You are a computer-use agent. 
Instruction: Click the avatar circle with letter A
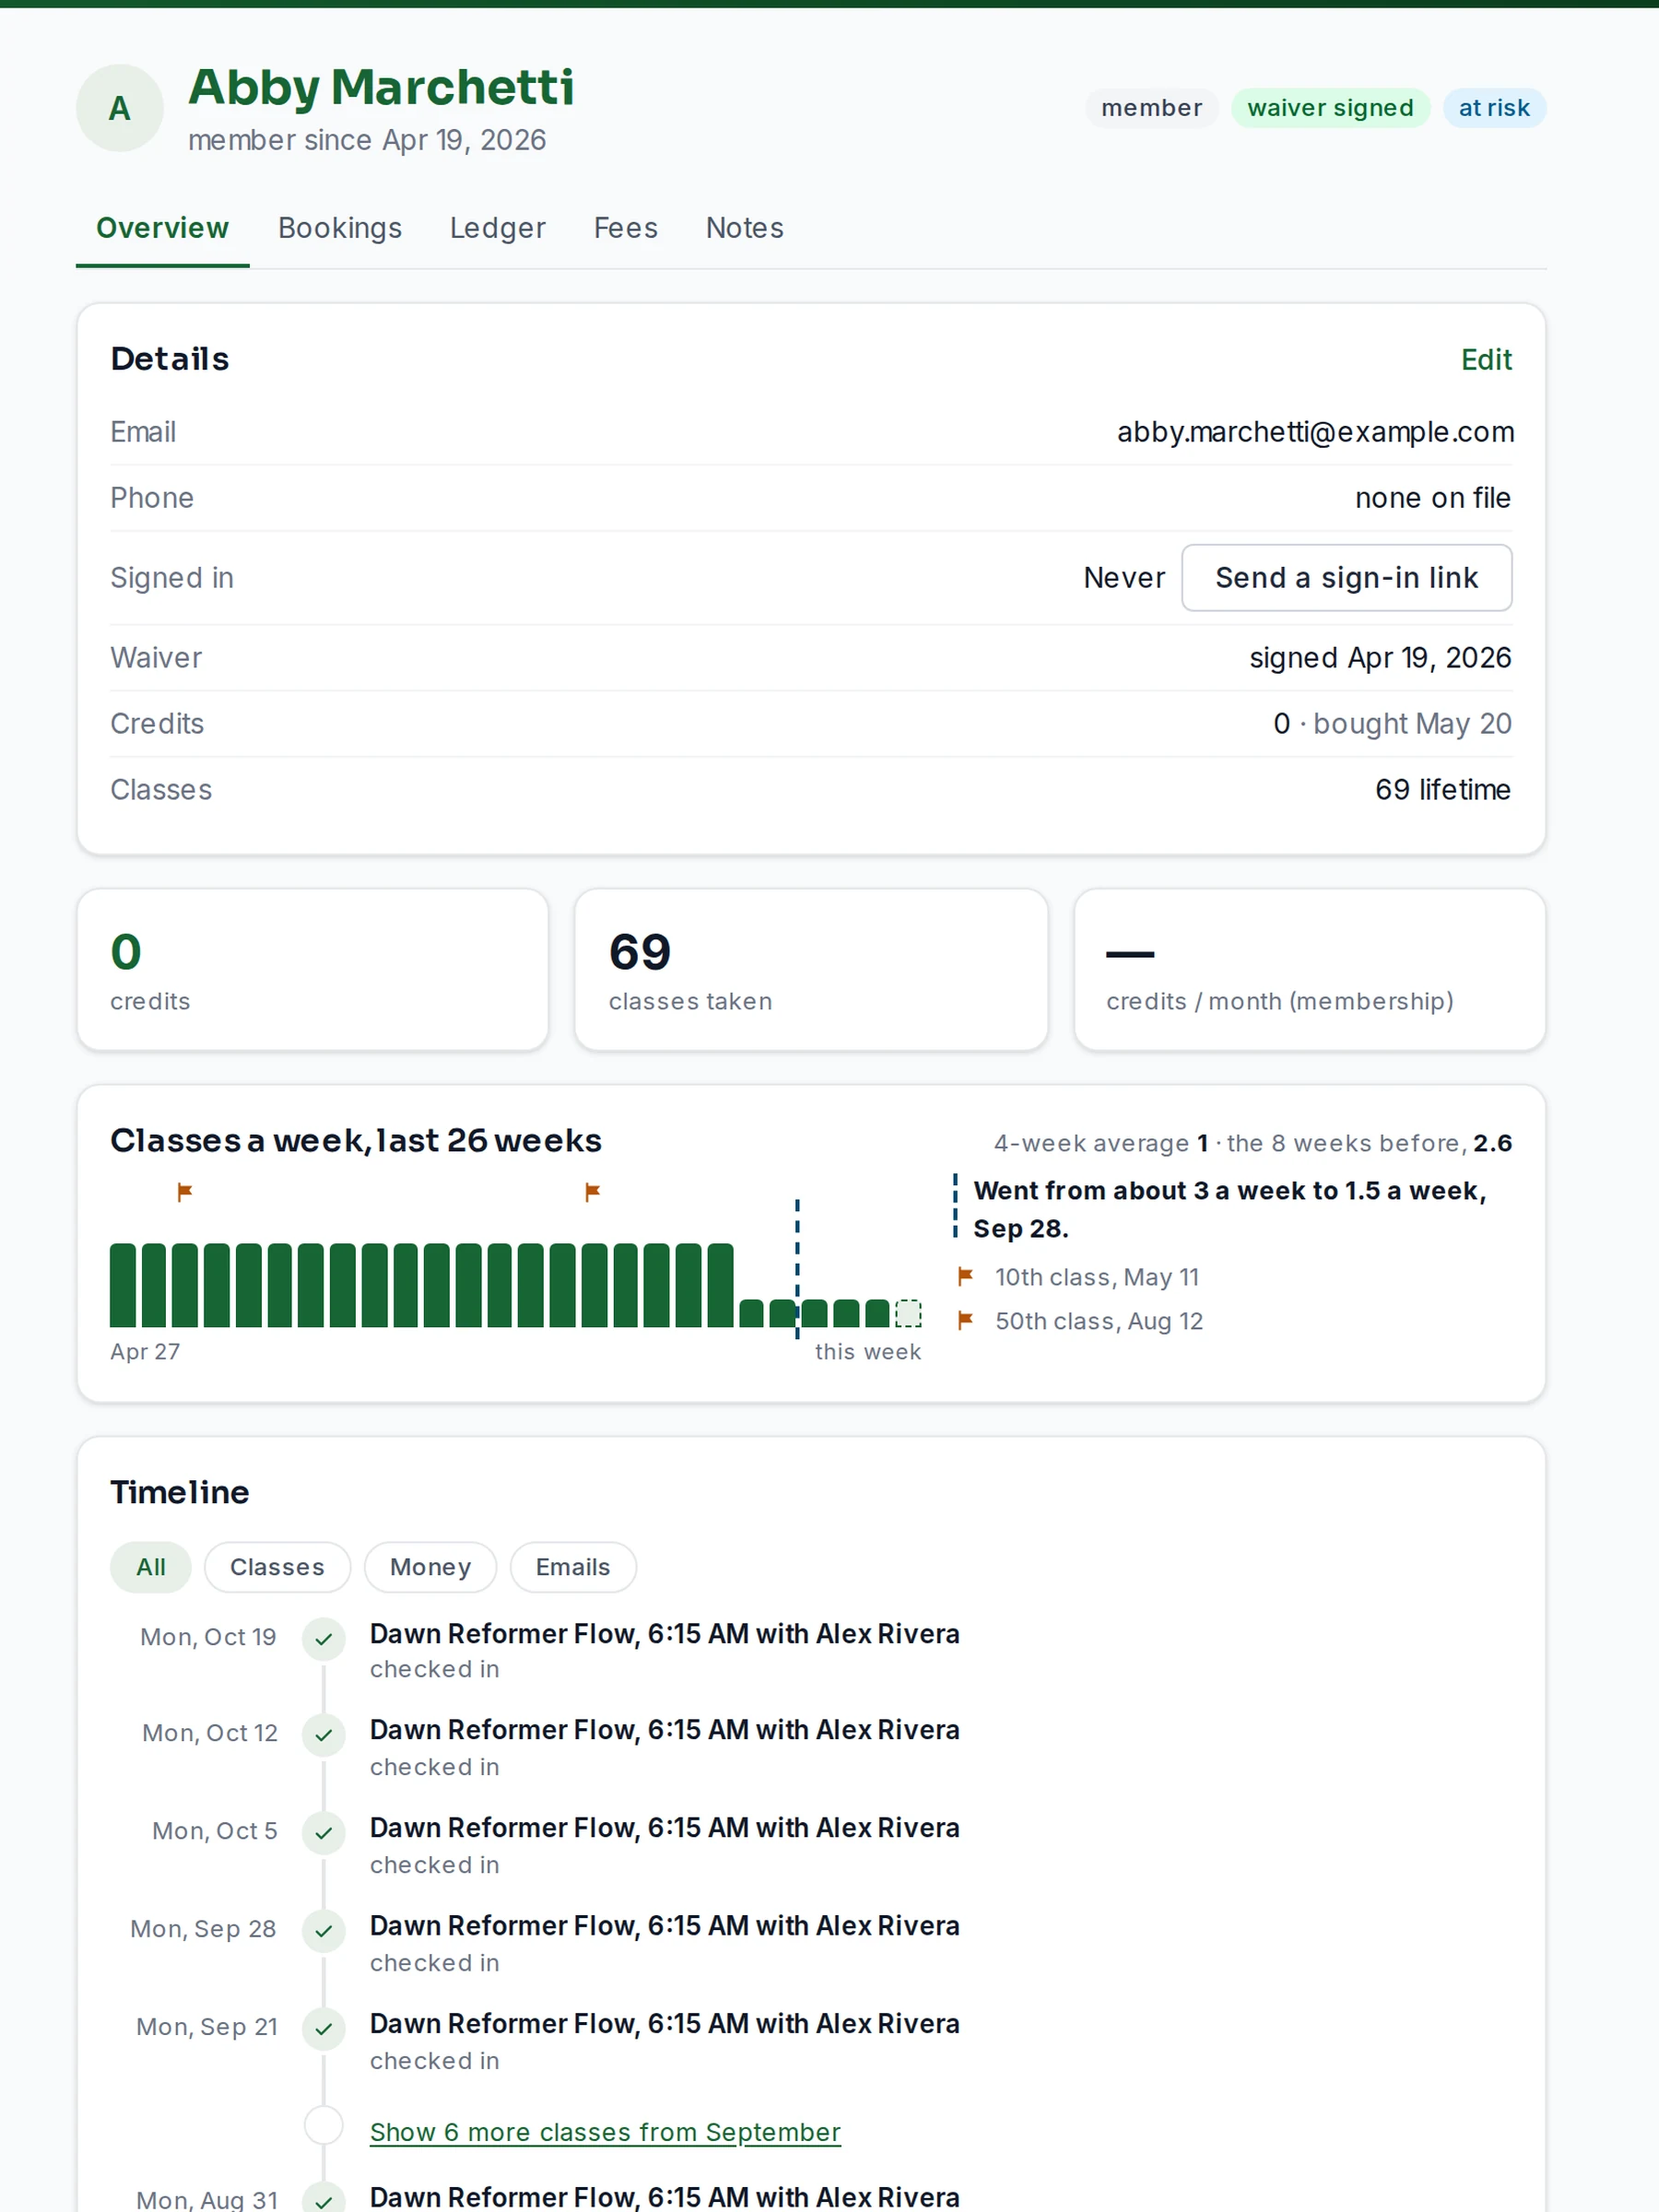[x=120, y=108]
